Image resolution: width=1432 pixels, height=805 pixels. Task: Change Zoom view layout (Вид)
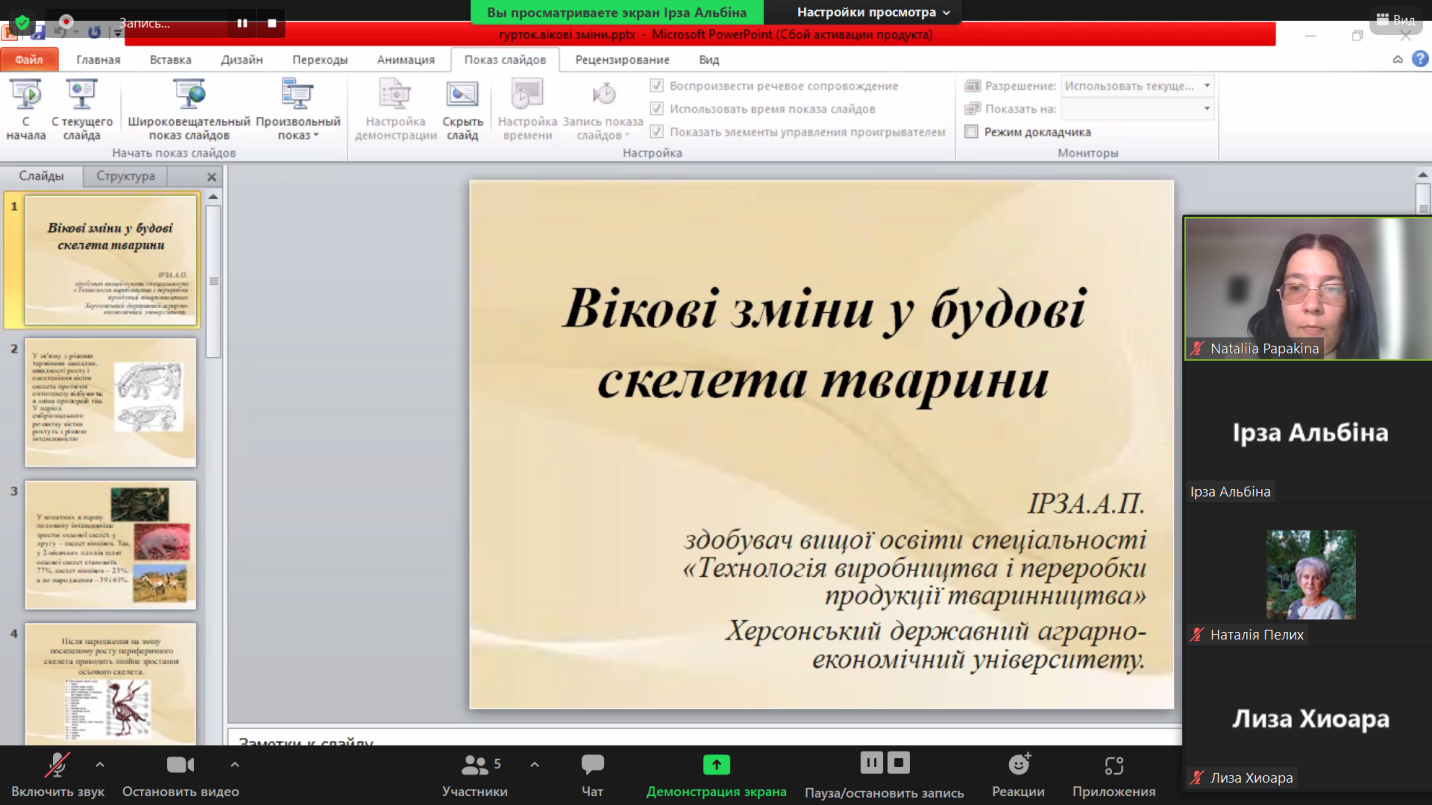(x=1396, y=19)
